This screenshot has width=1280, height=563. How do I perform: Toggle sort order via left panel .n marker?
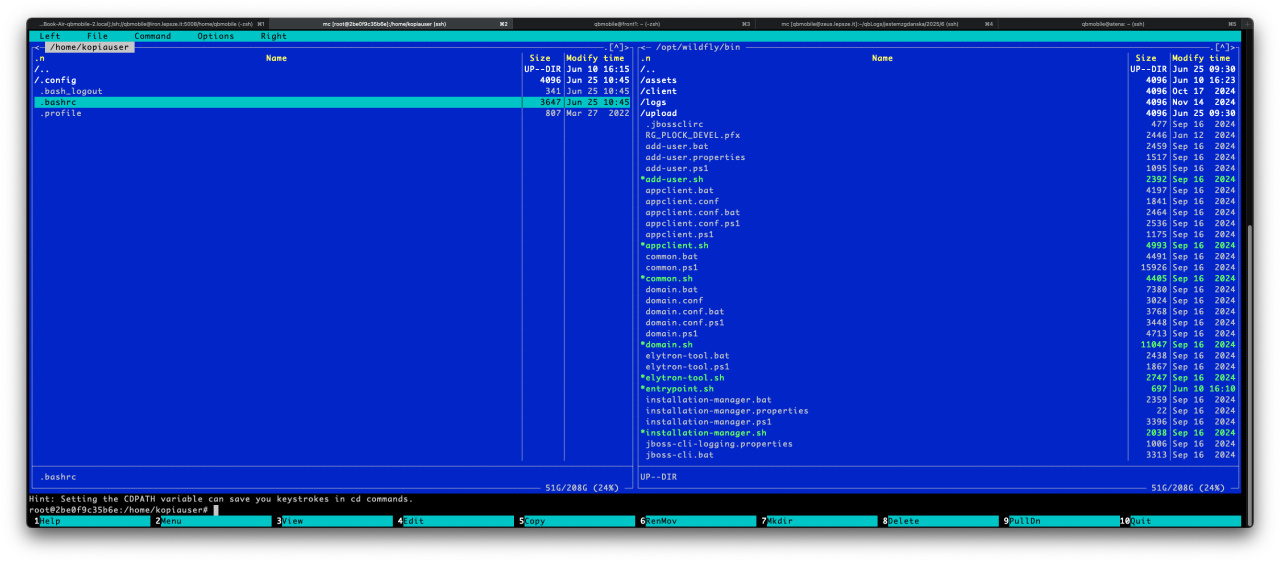39,58
